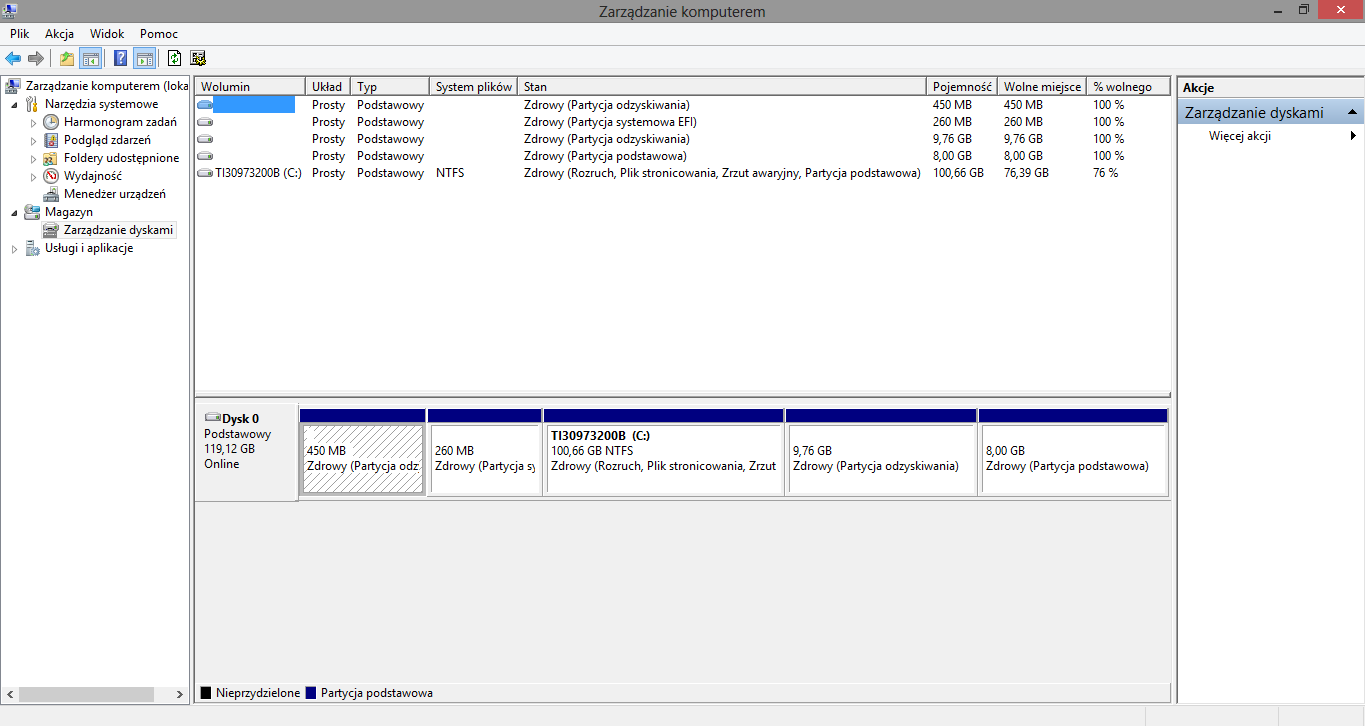Click the Dysk 0 disk icon in lower pane
Screen dimensions: 1365x726
pos(212,418)
